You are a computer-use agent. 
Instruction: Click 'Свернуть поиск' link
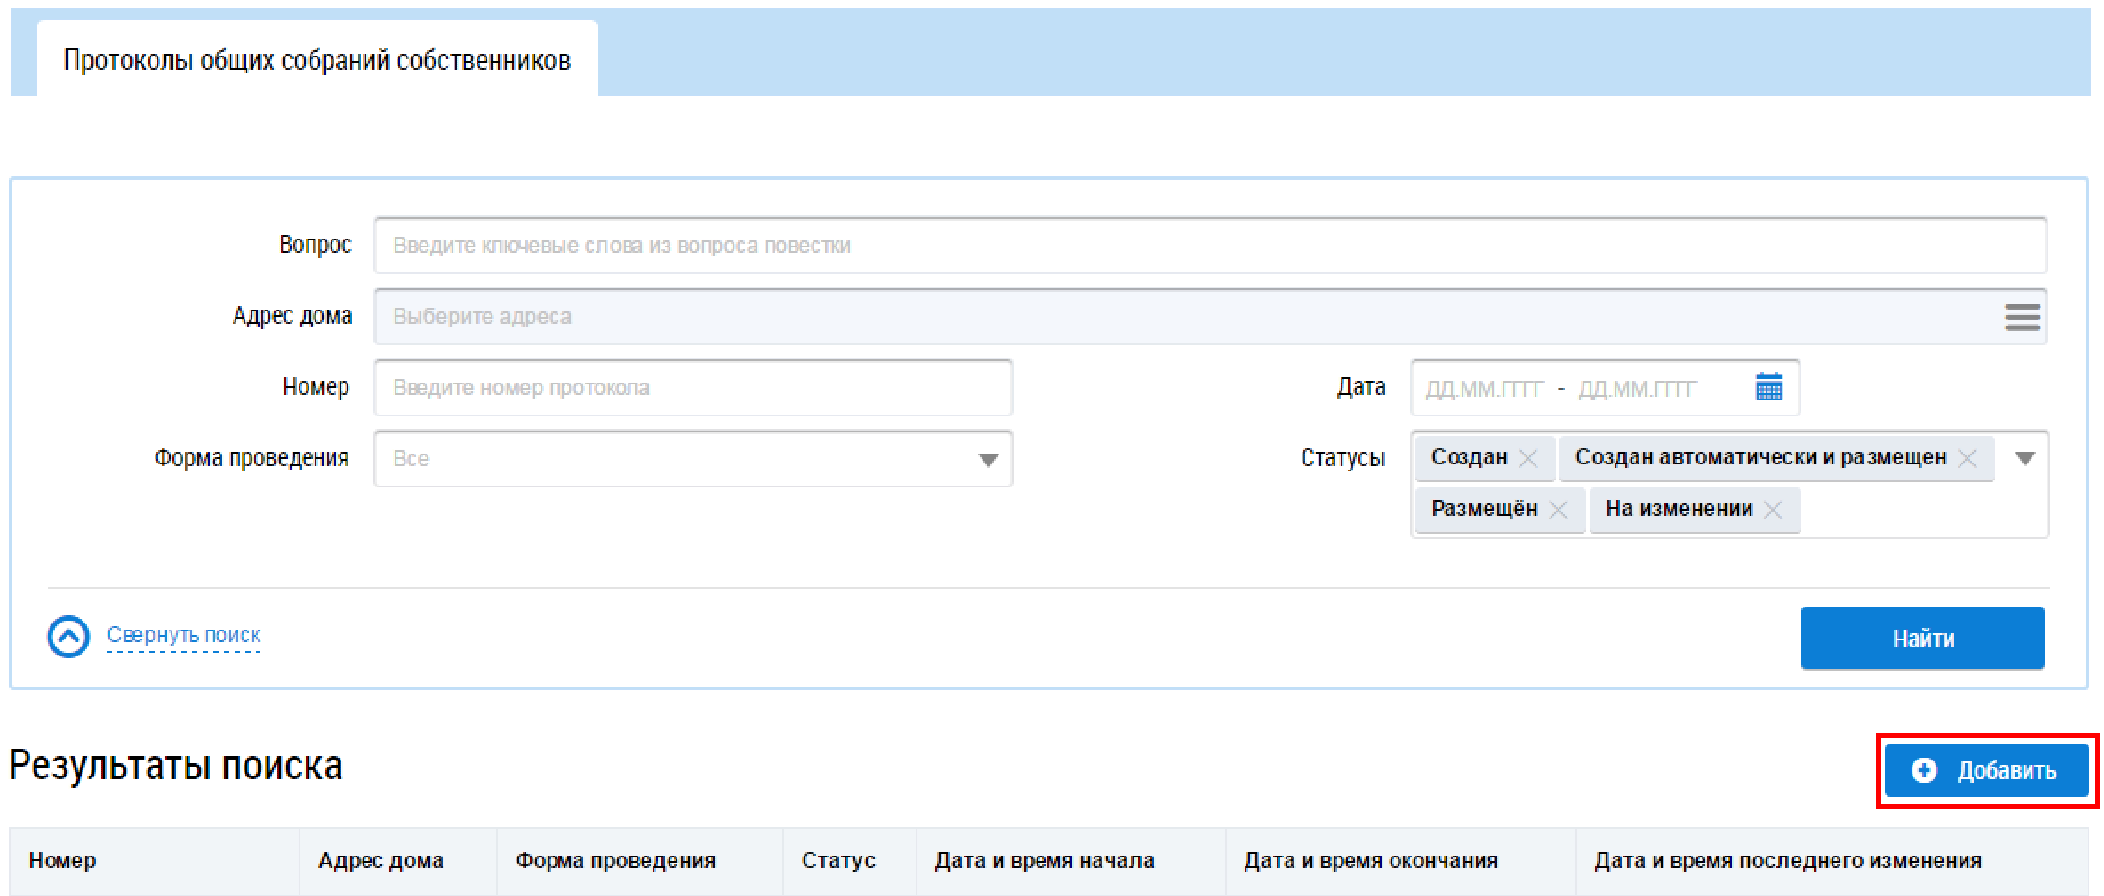point(183,635)
